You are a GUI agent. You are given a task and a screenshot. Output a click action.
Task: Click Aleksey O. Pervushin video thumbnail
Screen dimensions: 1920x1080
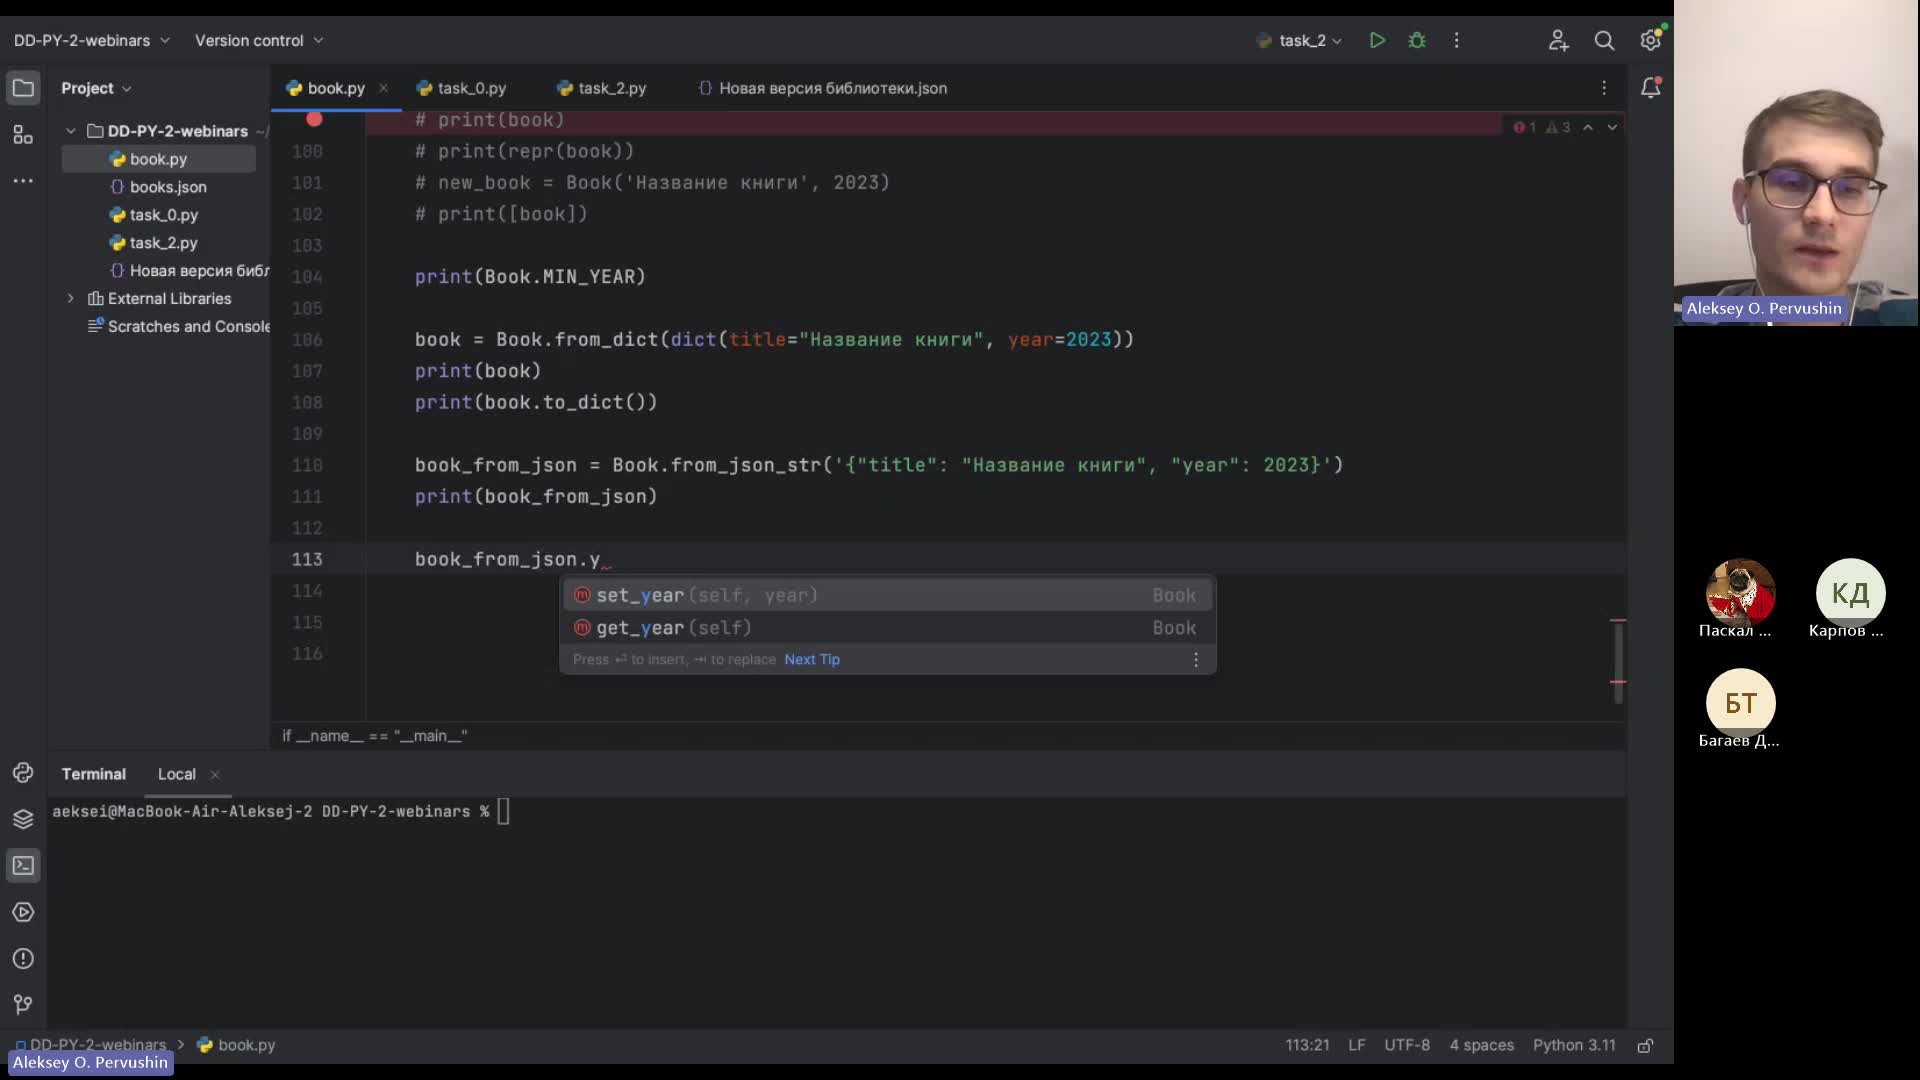click(1796, 163)
